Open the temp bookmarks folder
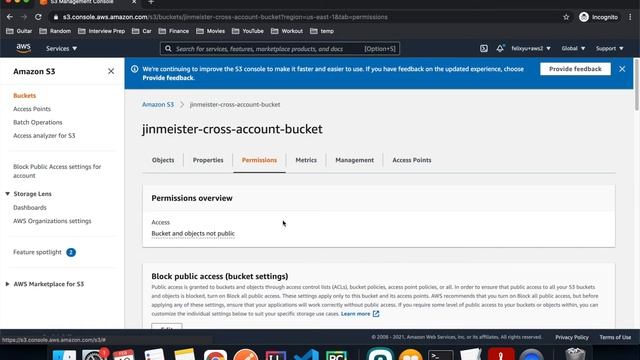The width and height of the screenshot is (640, 360). tap(322, 31)
